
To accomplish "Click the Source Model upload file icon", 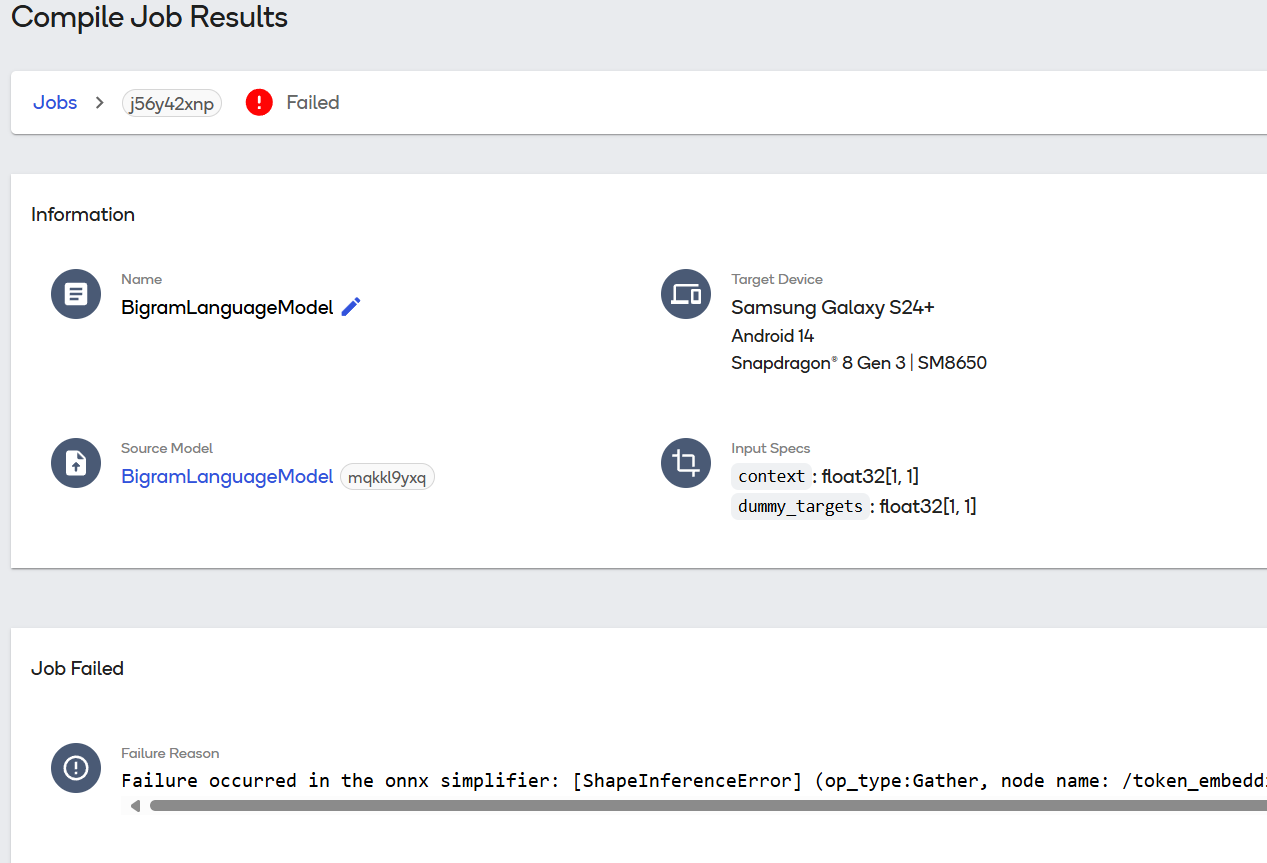I will 76,463.
